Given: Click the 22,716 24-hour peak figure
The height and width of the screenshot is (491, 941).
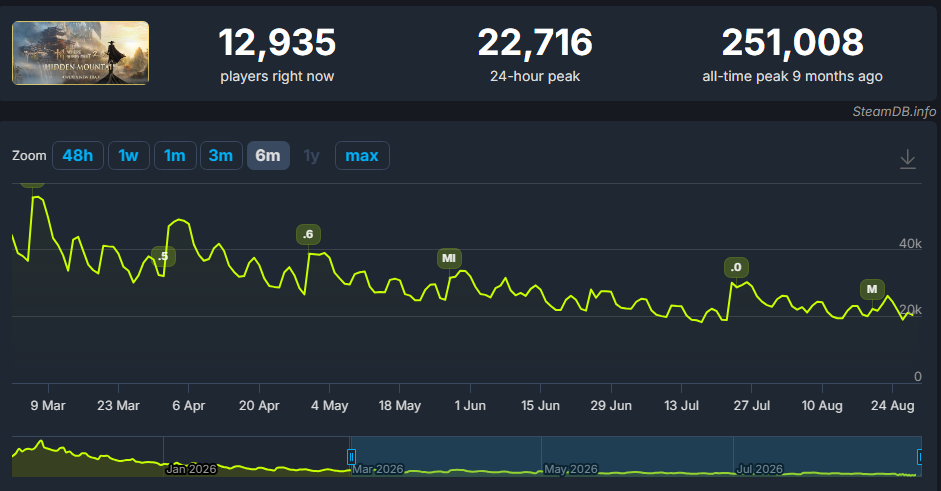Looking at the screenshot, I should [535, 43].
